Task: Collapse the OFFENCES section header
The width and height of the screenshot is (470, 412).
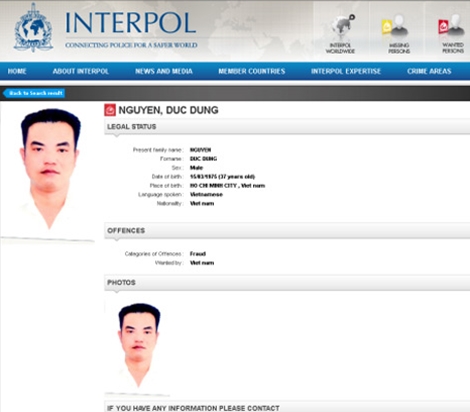Action: click(x=287, y=231)
